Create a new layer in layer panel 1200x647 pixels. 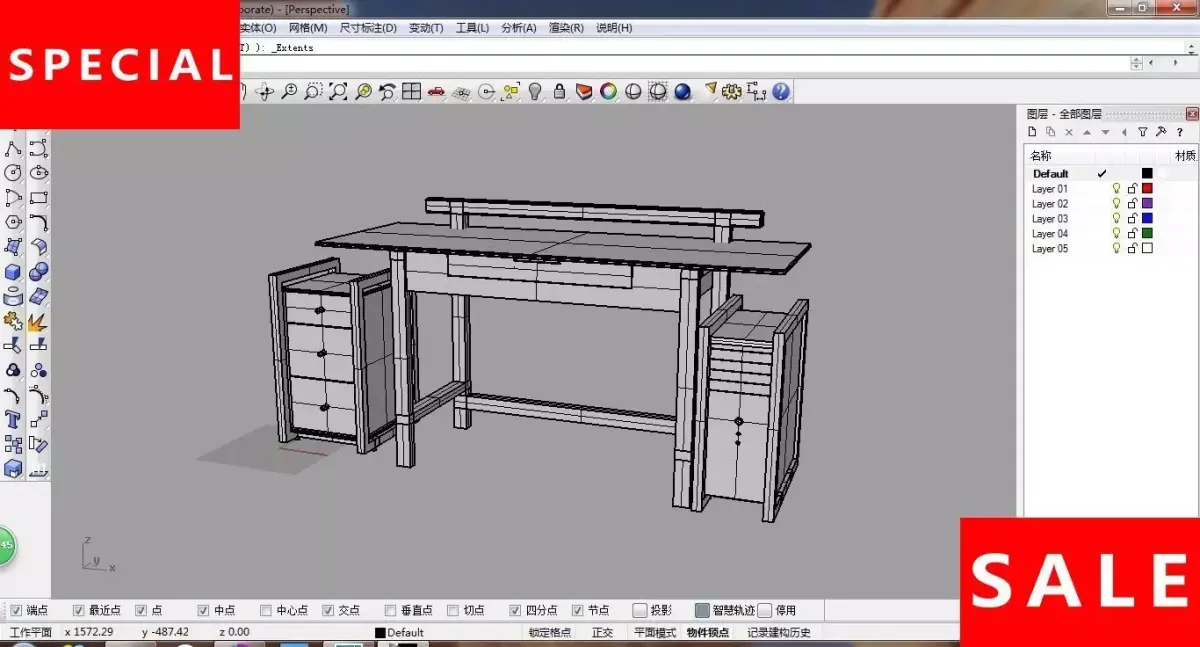(x=1033, y=132)
